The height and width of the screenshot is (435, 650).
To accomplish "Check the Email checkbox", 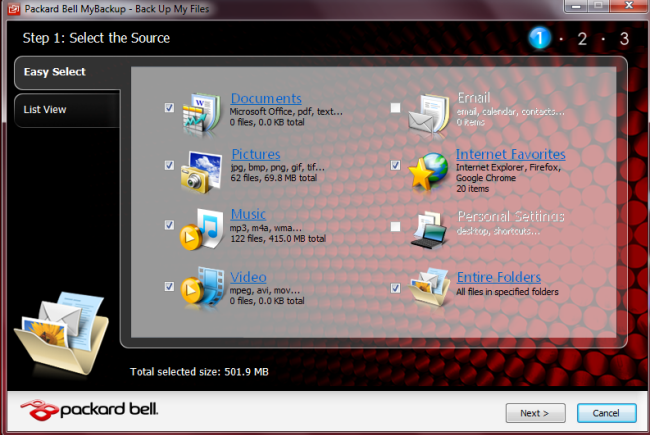I will [x=395, y=108].
